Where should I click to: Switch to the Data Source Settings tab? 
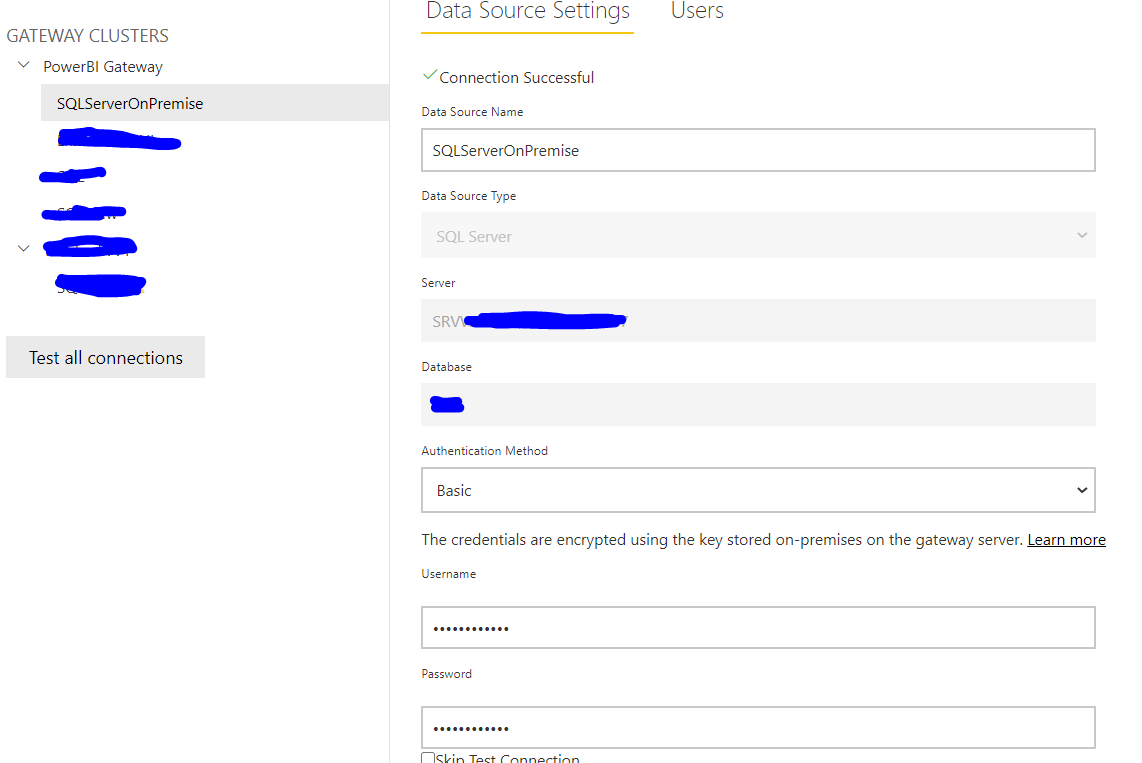[x=527, y=12]
